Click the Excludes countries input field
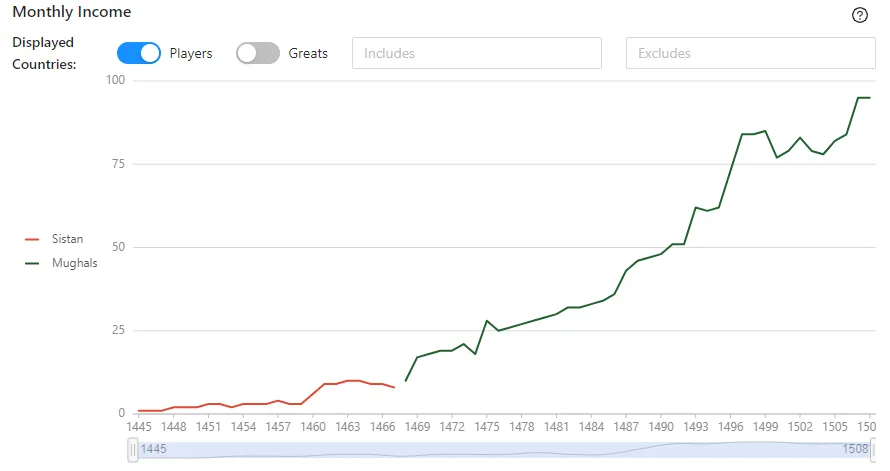Image resolution: width=890 pixels, height=471 pixels. [750, 53]
